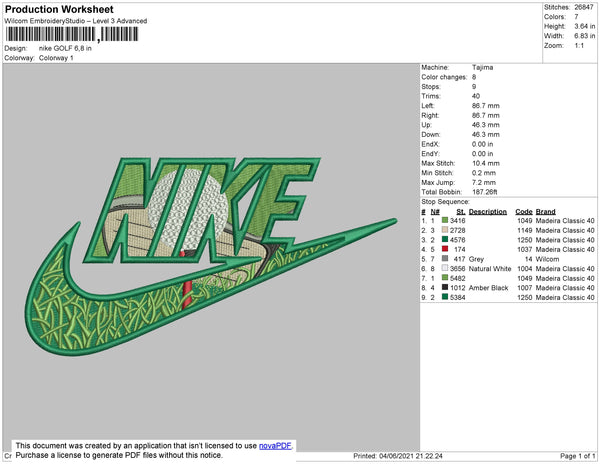Click the Trims value '40'
The width and height of the screenshot is (600, 464).
pos(476,96)
